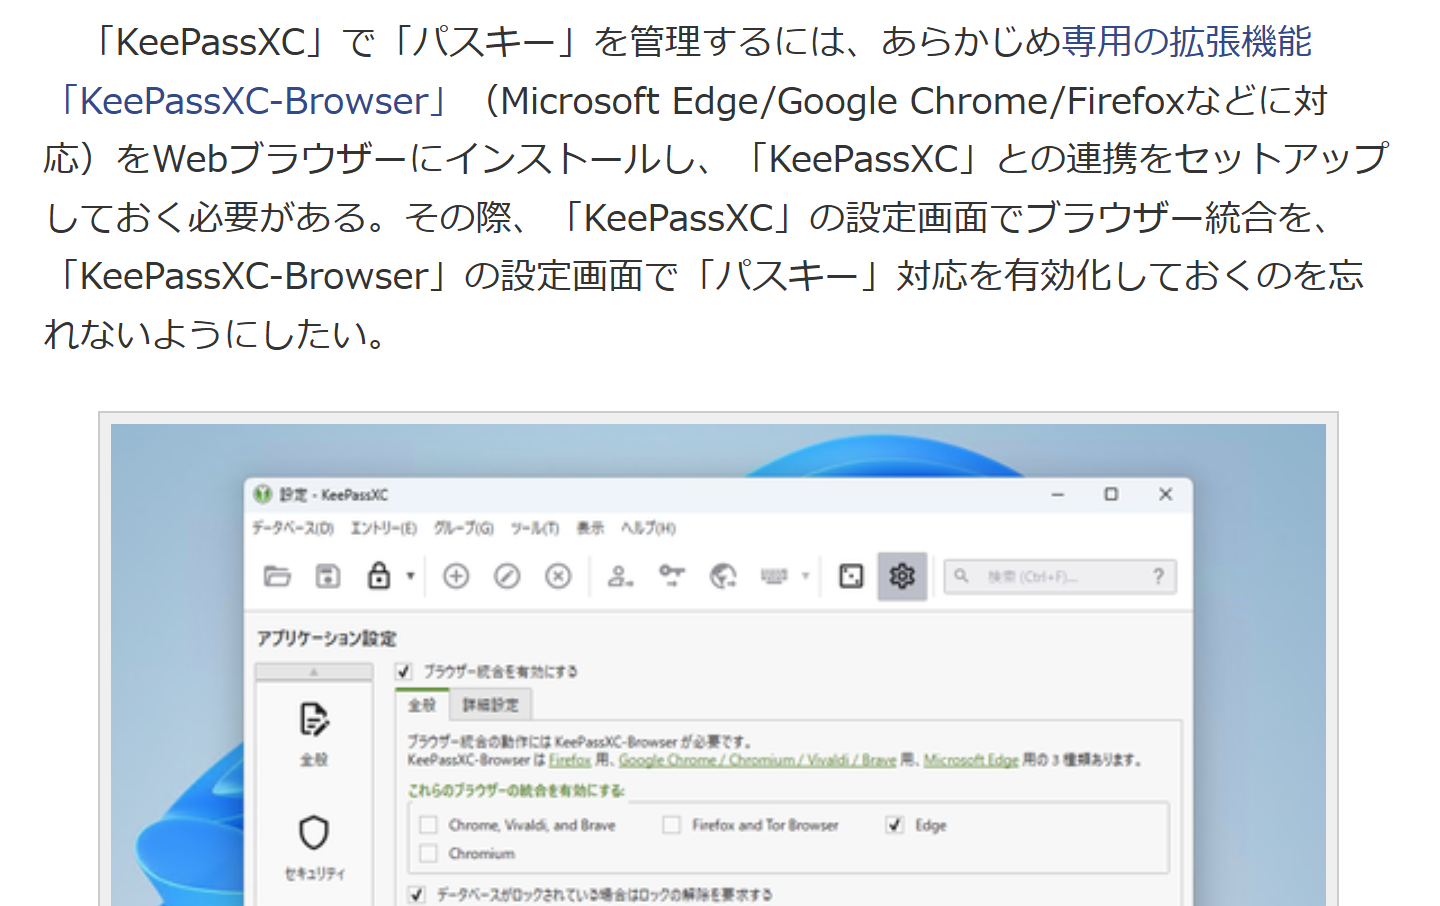This screenshot has width=1440, height=906.
Task: Open the ツール(T) menu
Action: pos(535,528)
